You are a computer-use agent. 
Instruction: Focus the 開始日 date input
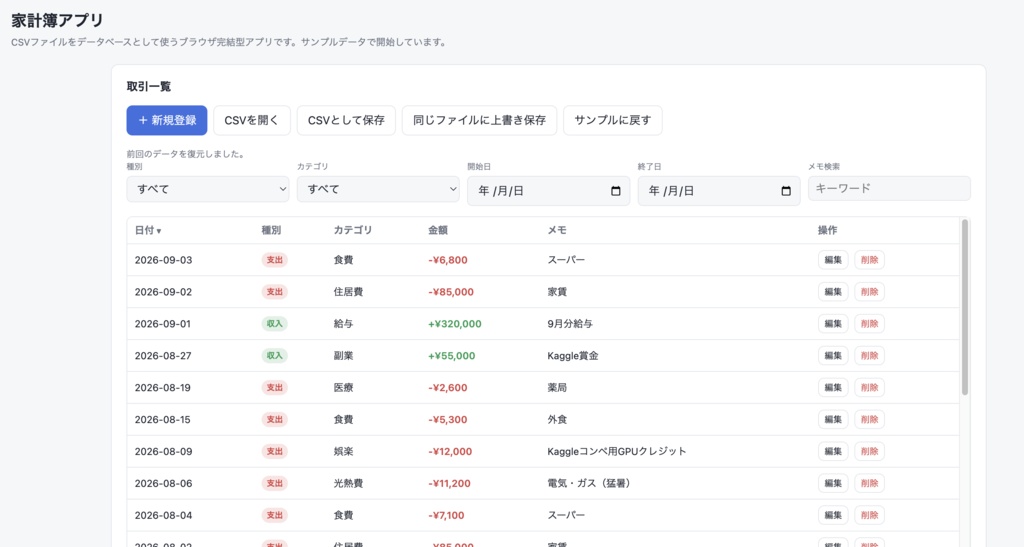549,191
